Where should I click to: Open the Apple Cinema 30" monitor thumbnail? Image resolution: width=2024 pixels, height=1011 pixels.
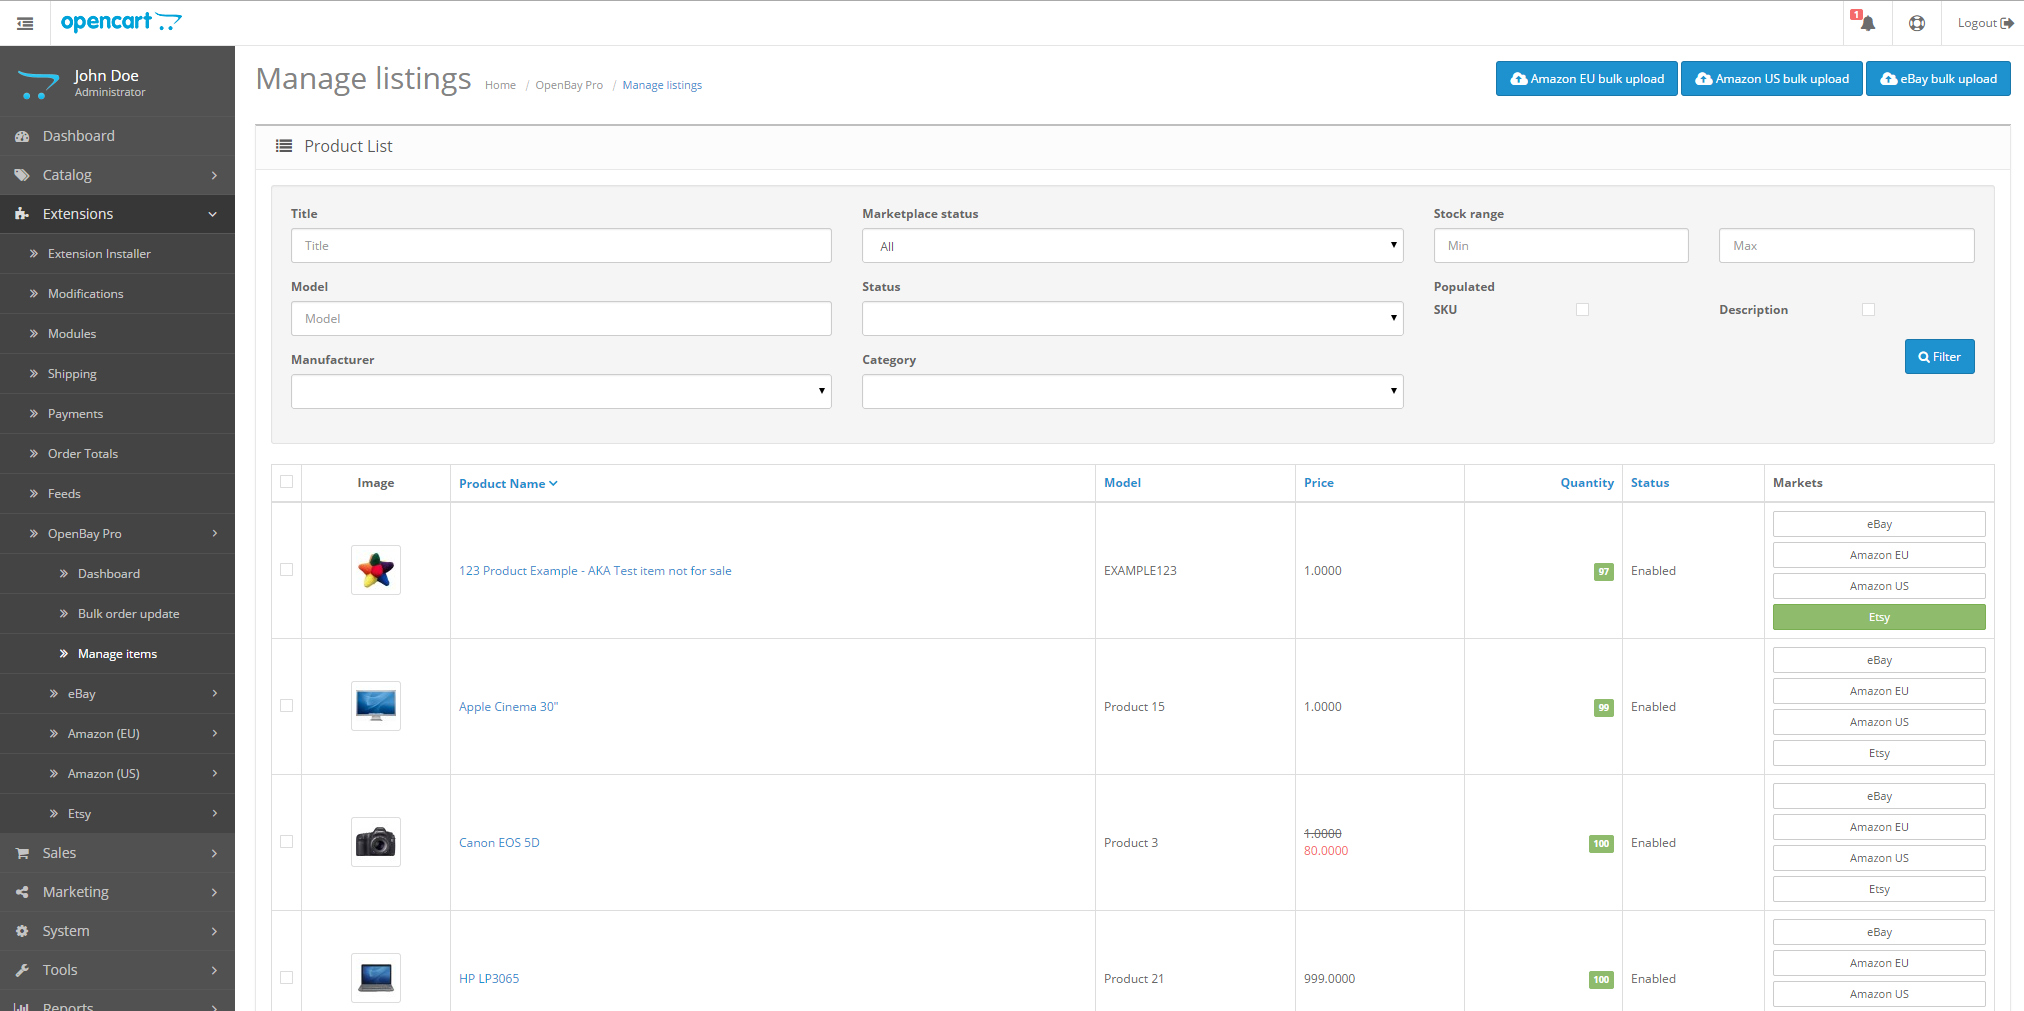click(x=376, y=706)
